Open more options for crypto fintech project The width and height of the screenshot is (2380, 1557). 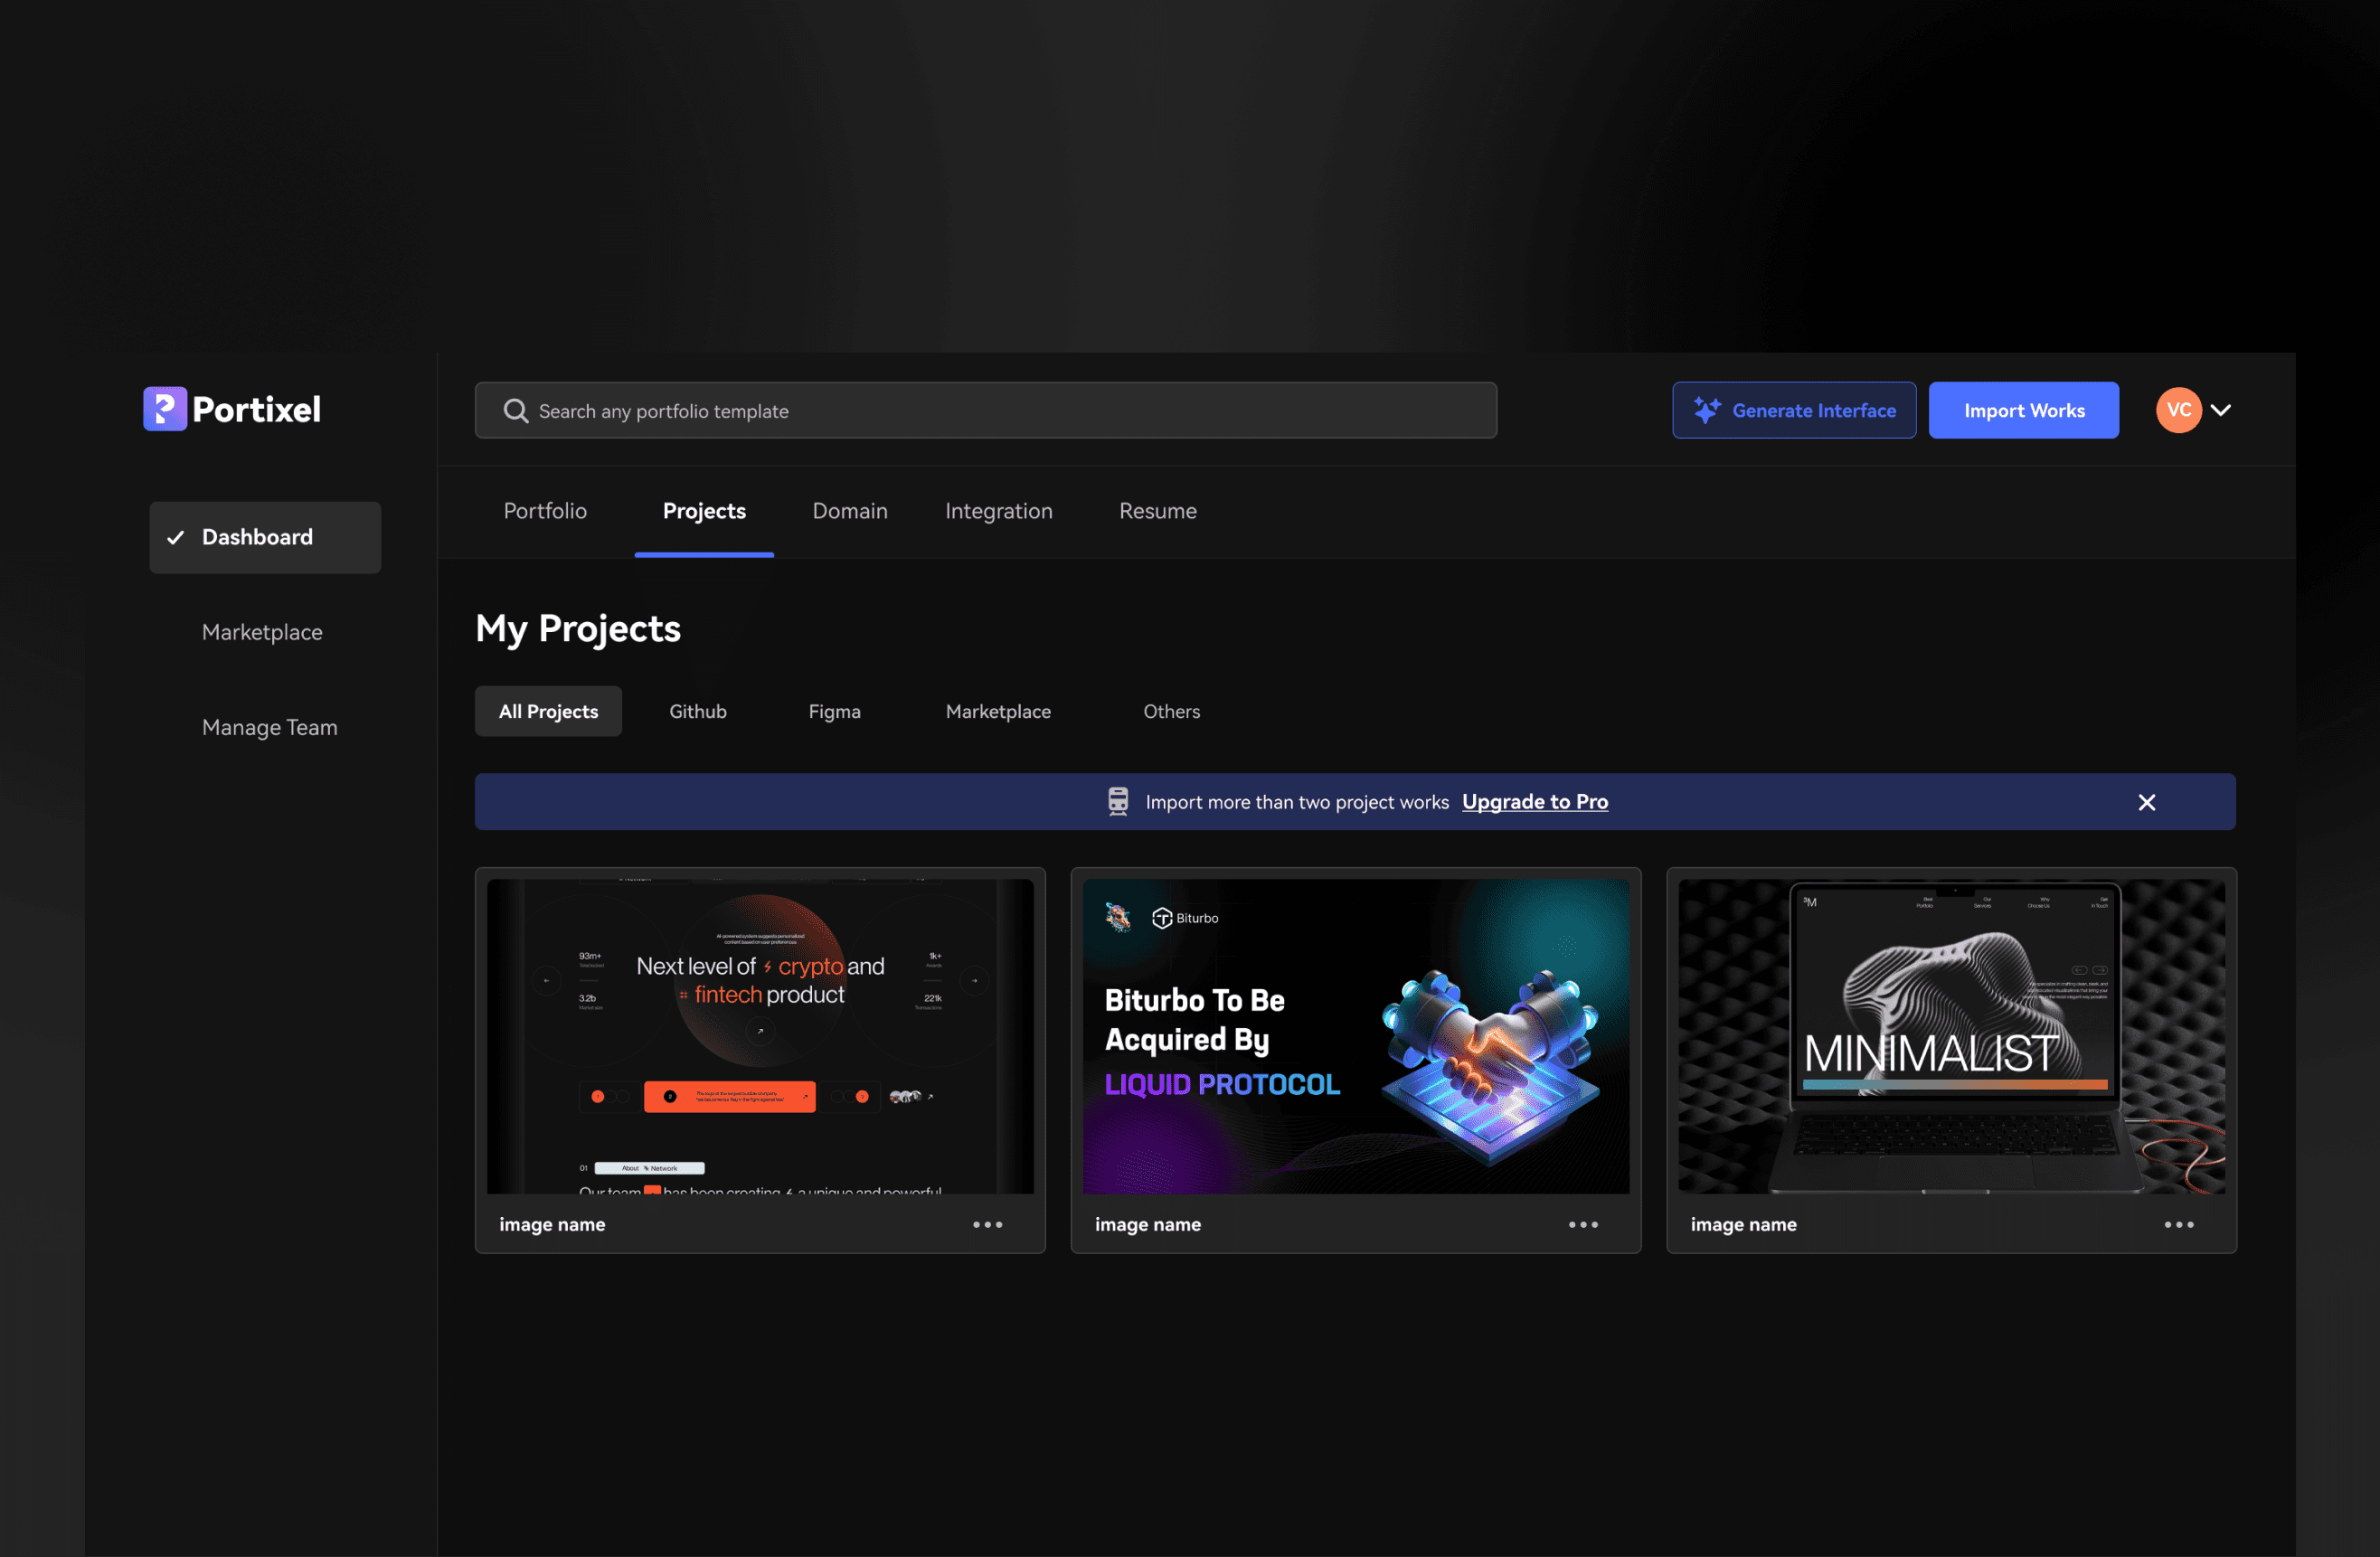[x=987, y=1224]
